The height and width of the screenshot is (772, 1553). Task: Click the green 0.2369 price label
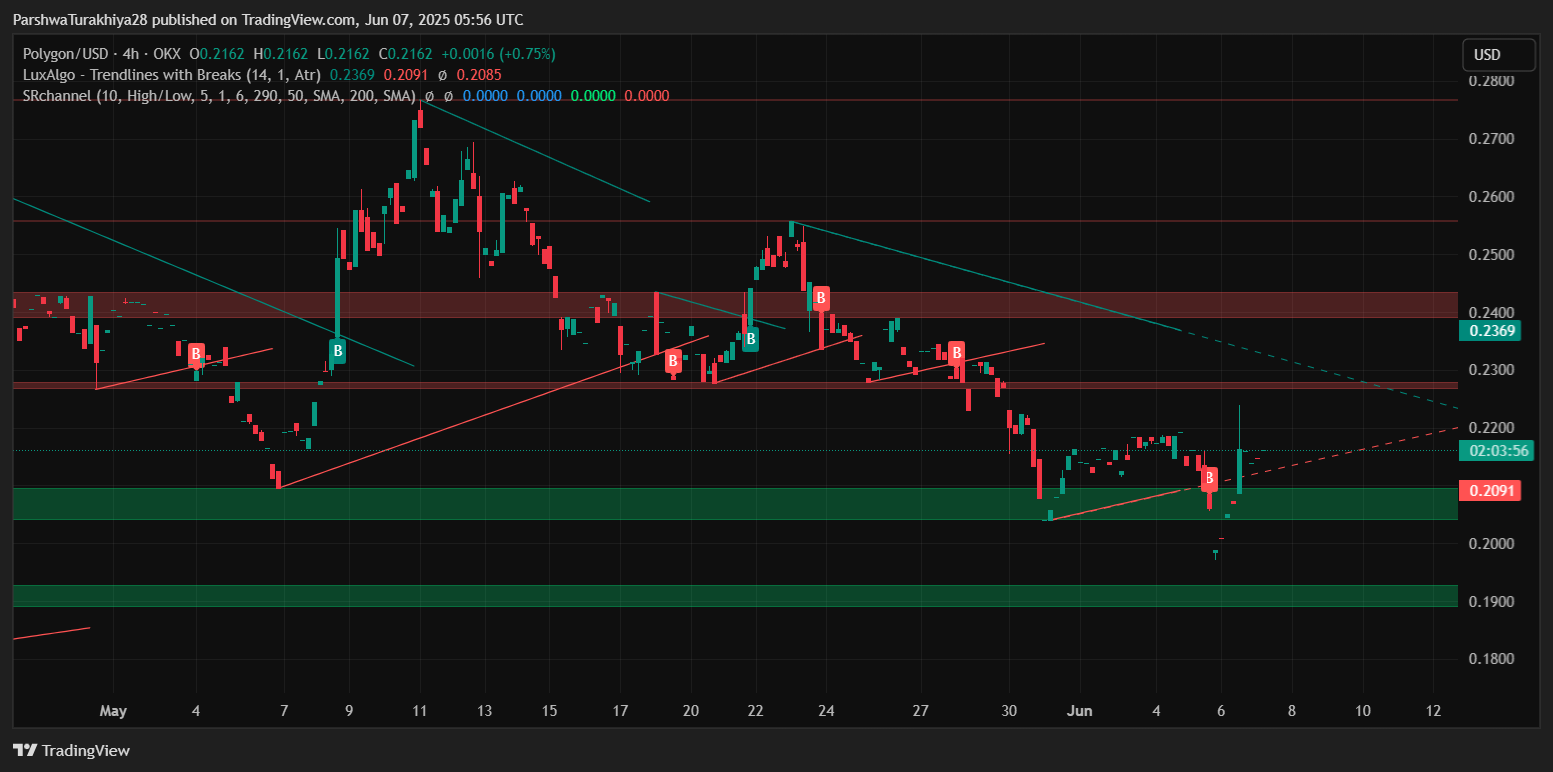pyautogui.click(x=1490, y=331)
